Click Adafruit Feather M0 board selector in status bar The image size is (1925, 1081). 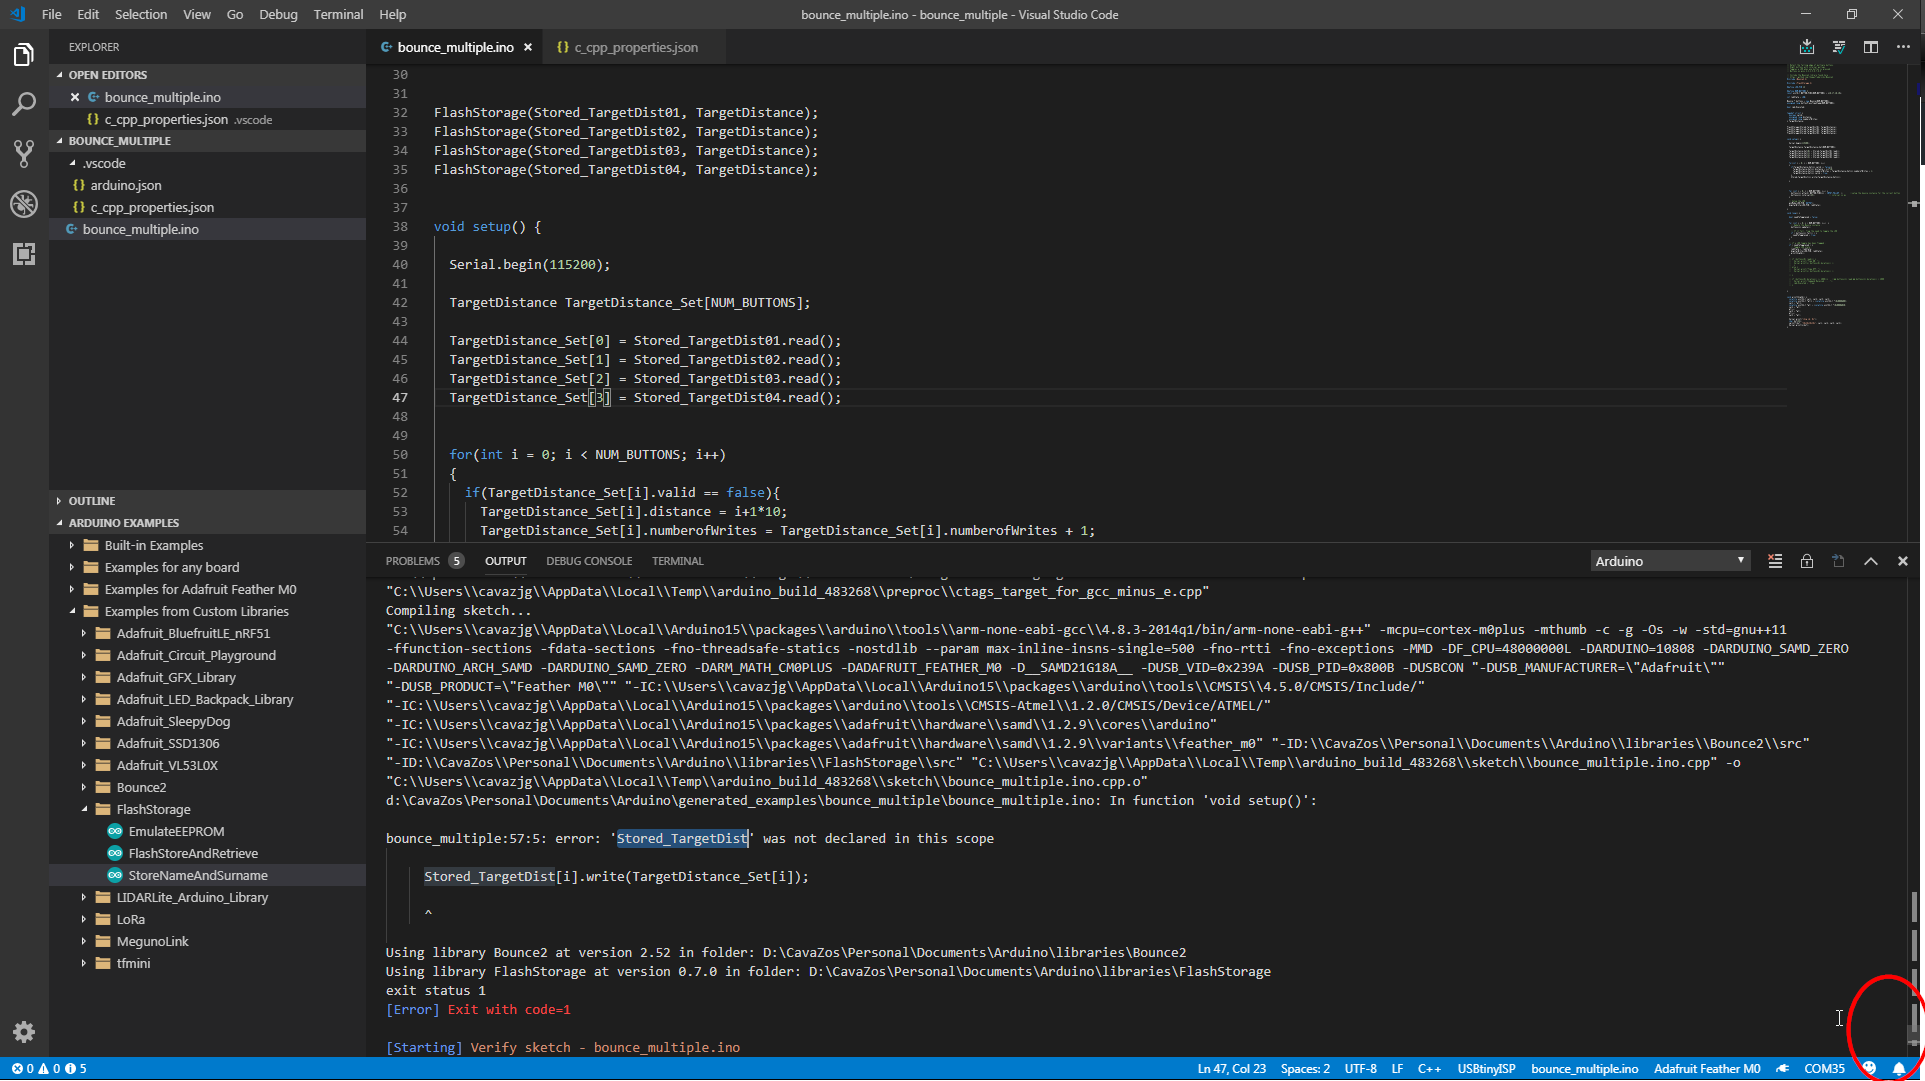click(x=1707, y=1069)
